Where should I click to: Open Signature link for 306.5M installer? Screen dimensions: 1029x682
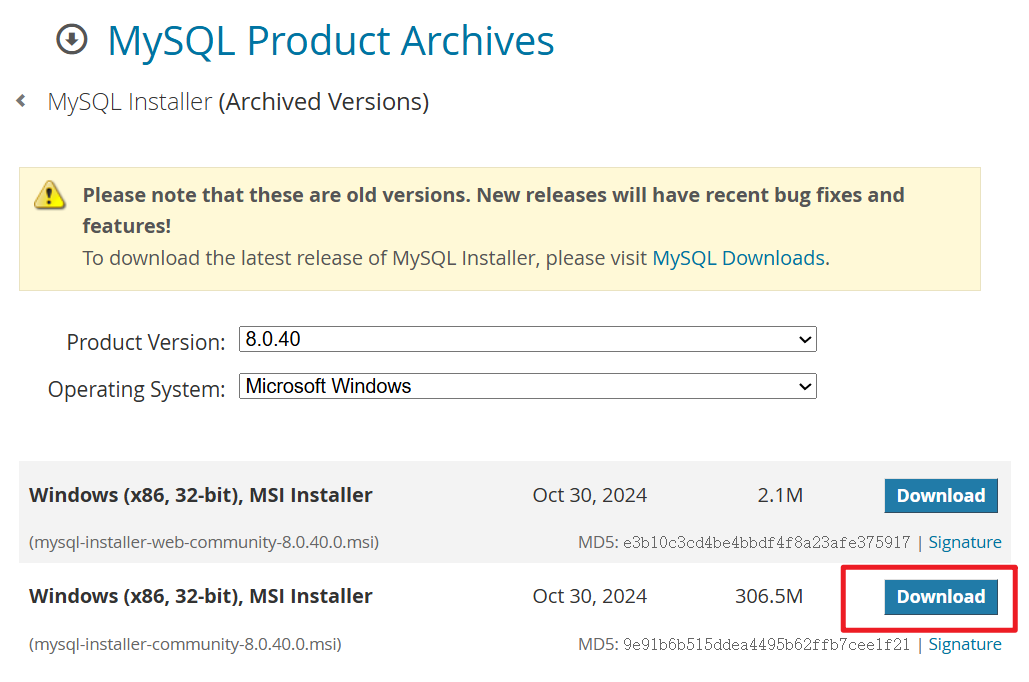tap(964, 644)
